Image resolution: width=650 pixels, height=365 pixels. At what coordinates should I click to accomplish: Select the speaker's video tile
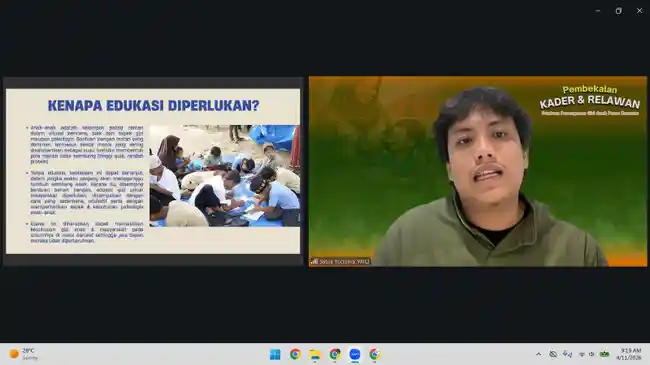pyautogui.click(x=478, y=171)
